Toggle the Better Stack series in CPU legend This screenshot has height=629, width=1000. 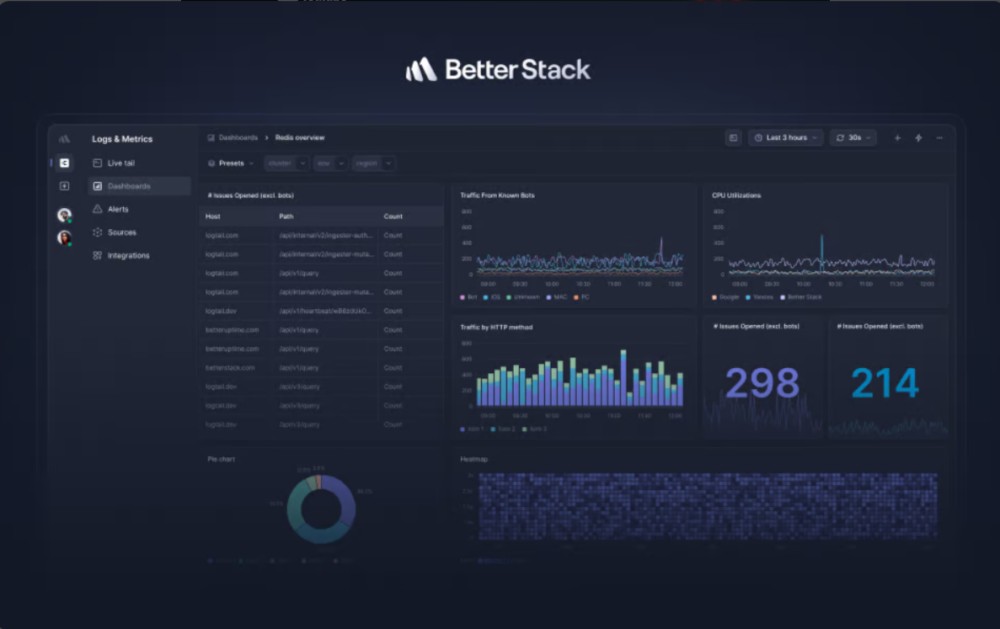(x=800, y=297)
